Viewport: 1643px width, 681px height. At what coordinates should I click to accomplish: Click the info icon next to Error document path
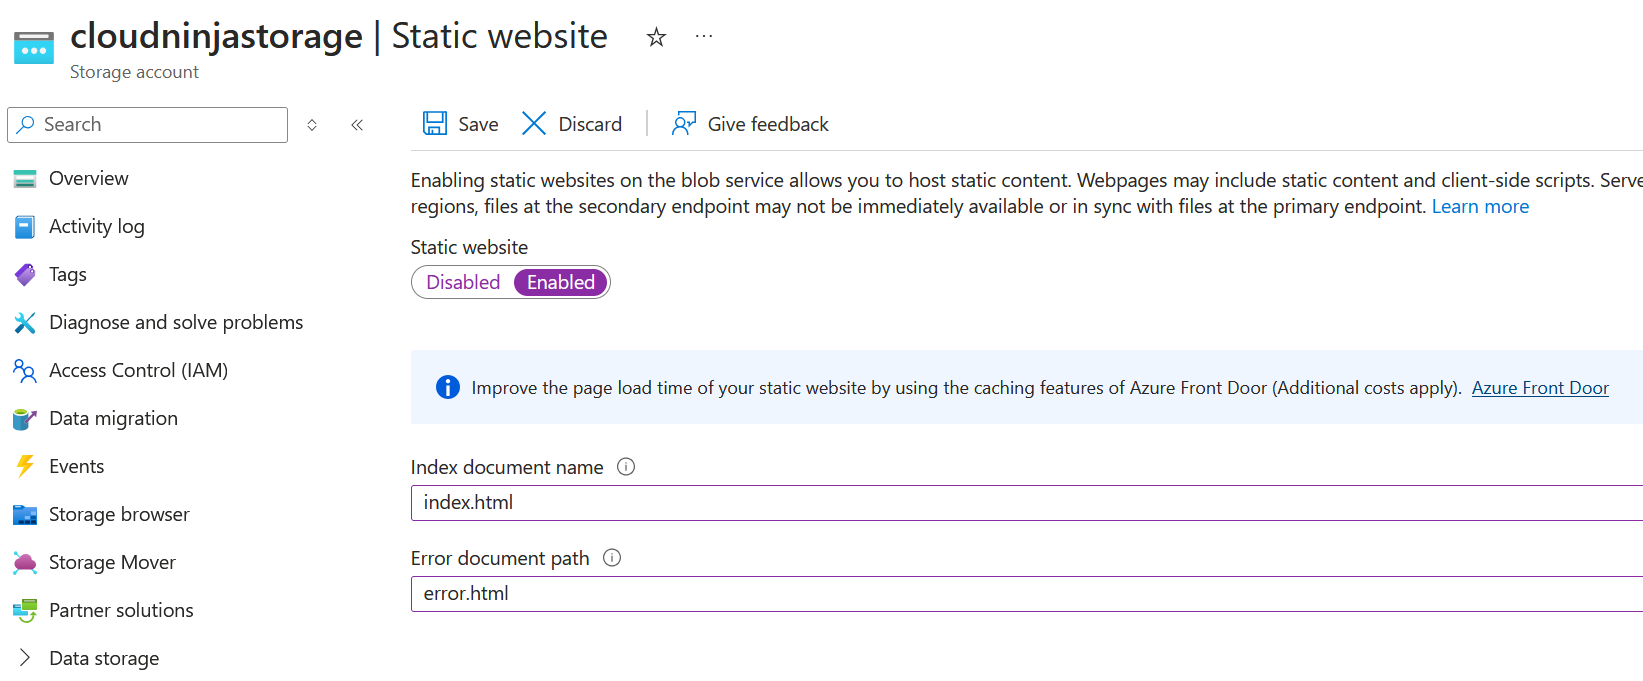pos(612,557)
